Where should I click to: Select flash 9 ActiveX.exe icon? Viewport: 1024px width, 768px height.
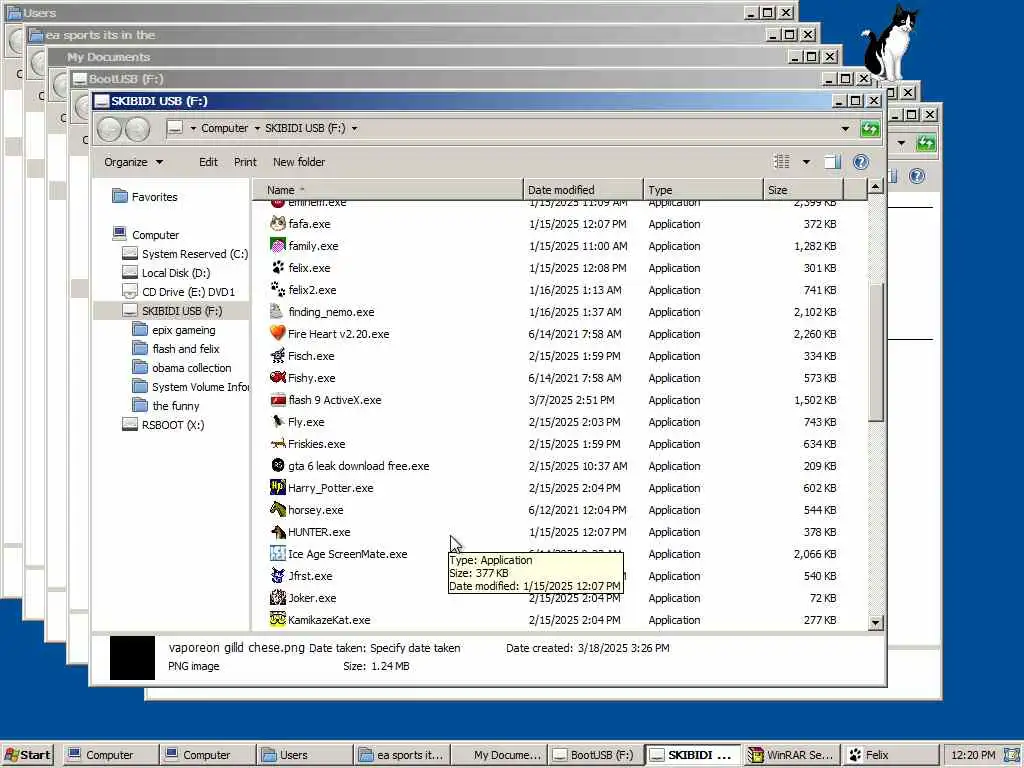coord(278,400)
